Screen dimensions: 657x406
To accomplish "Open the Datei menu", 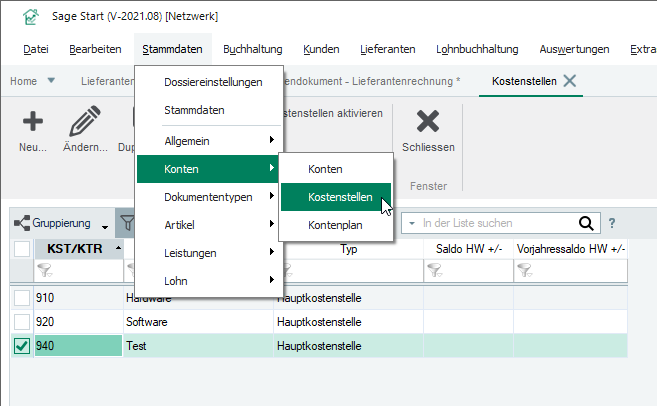I will 36,49.
